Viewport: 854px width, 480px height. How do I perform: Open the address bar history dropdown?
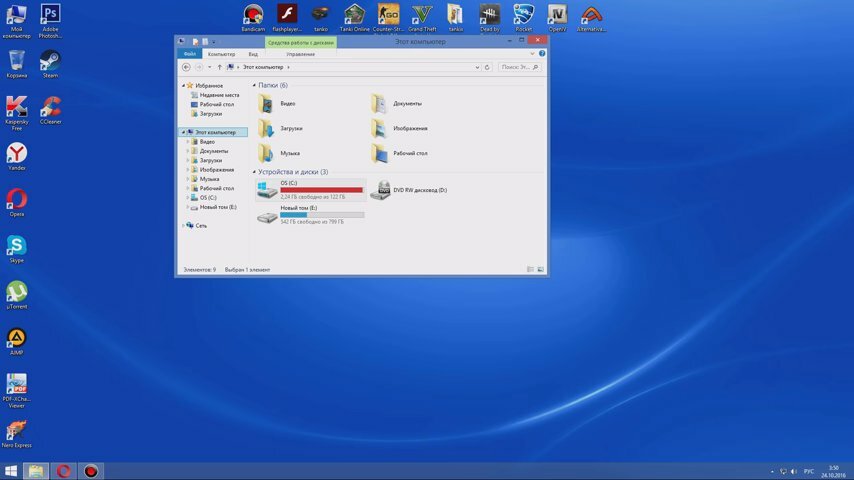click(x=477, y=67)
